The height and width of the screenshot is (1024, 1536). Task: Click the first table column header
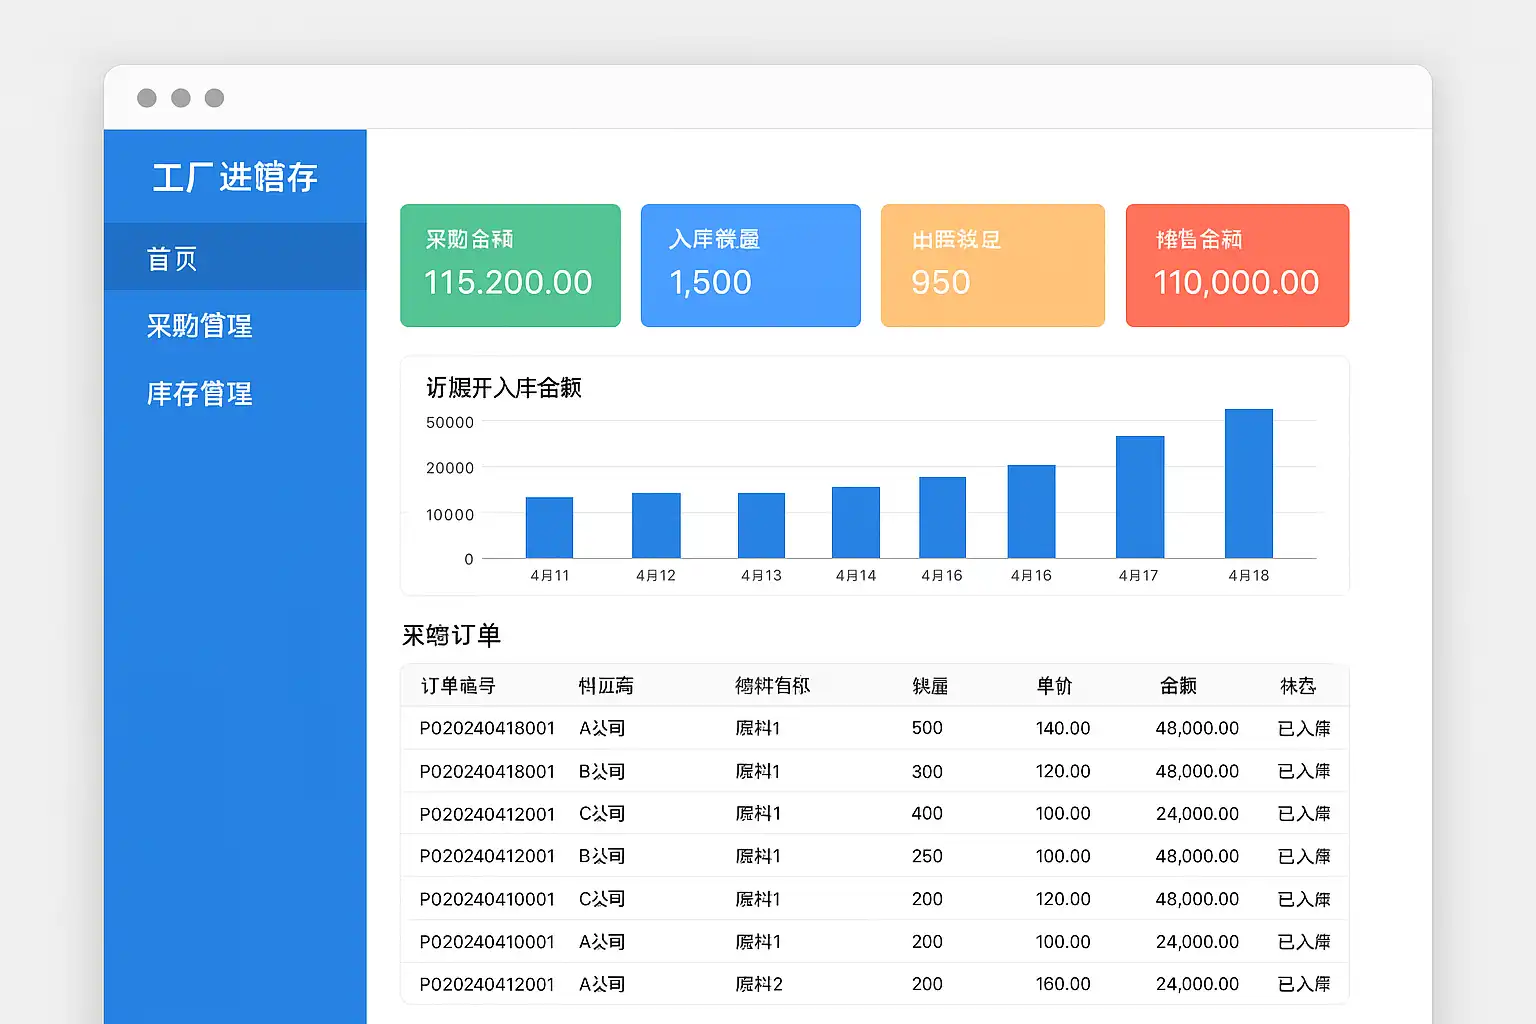tap(458, 686)
